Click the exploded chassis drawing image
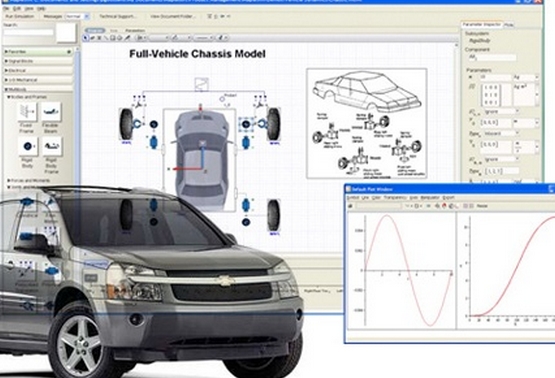This screenshot has width=555, height=378. [x=367, y=124]
